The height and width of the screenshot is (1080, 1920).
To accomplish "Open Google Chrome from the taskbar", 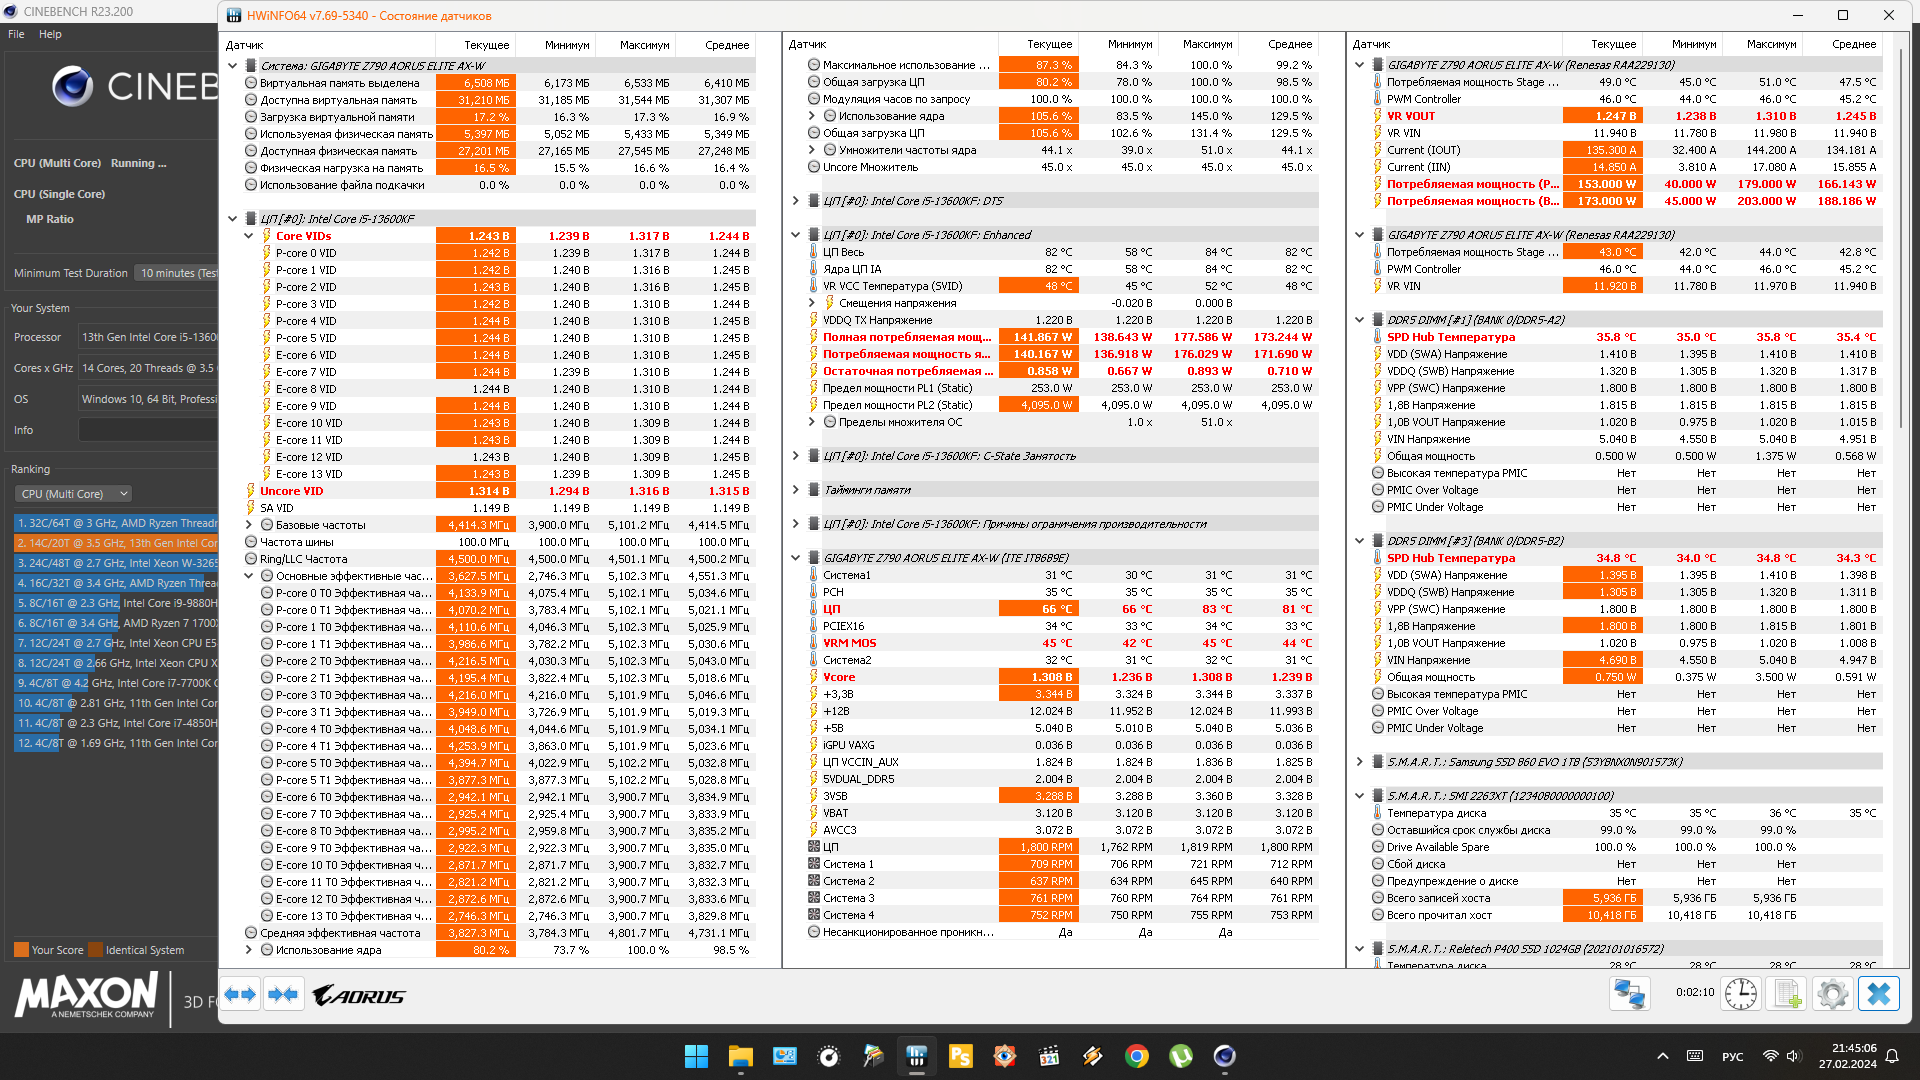I will coord(1136,1056).
